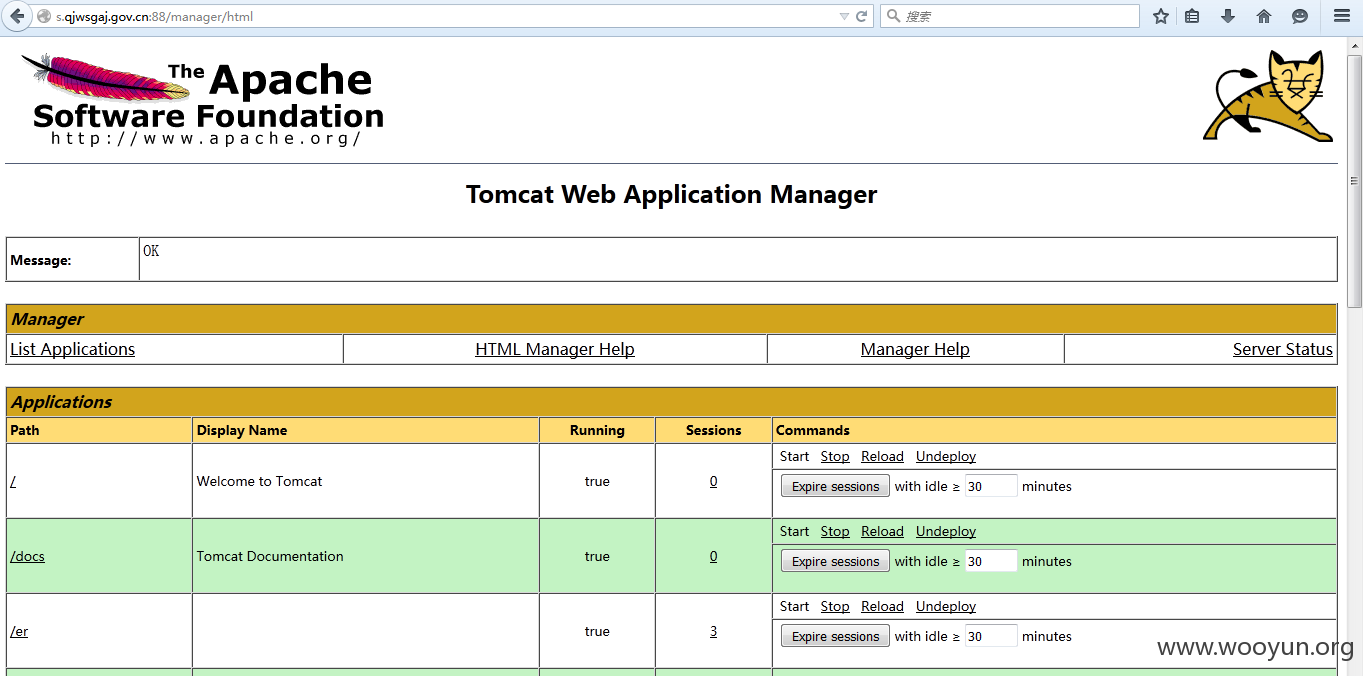Click the Tomcat cat logo

[x=1268, y=96]
